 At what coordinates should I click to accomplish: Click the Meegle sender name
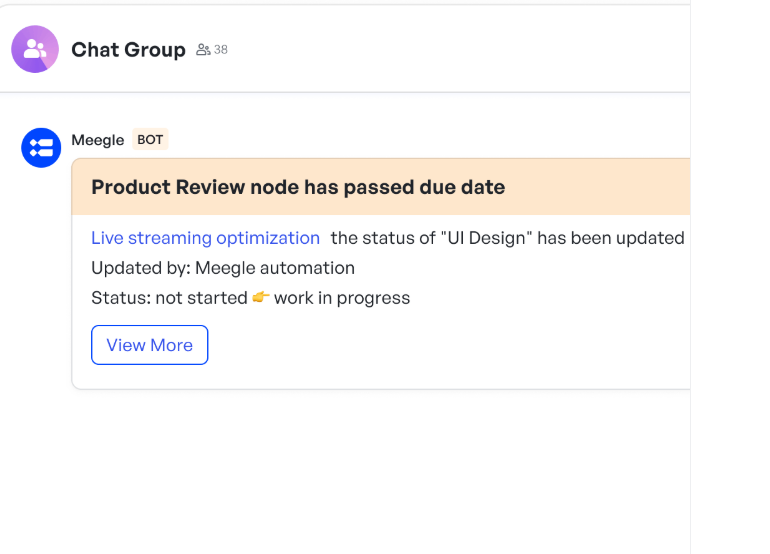[98, 140]
